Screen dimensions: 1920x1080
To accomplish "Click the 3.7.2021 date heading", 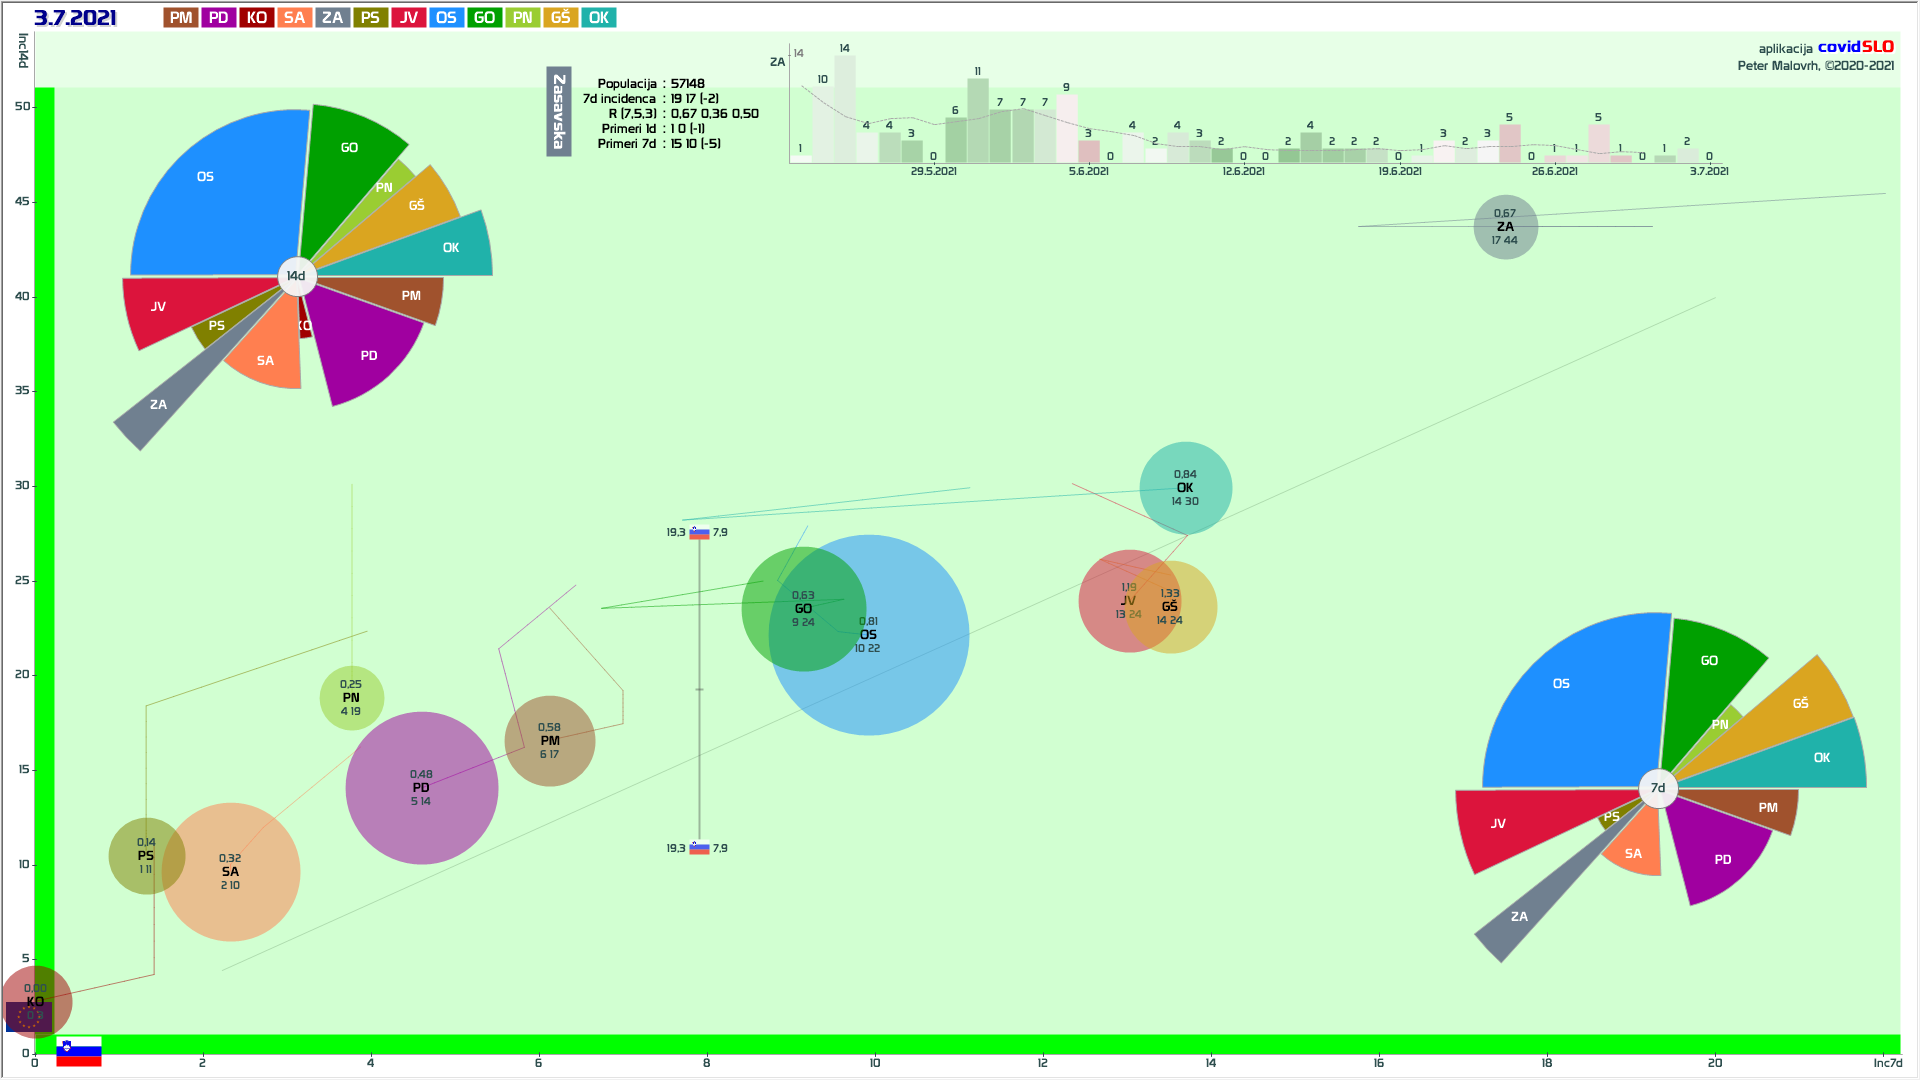I will click(x=75, y=18).
